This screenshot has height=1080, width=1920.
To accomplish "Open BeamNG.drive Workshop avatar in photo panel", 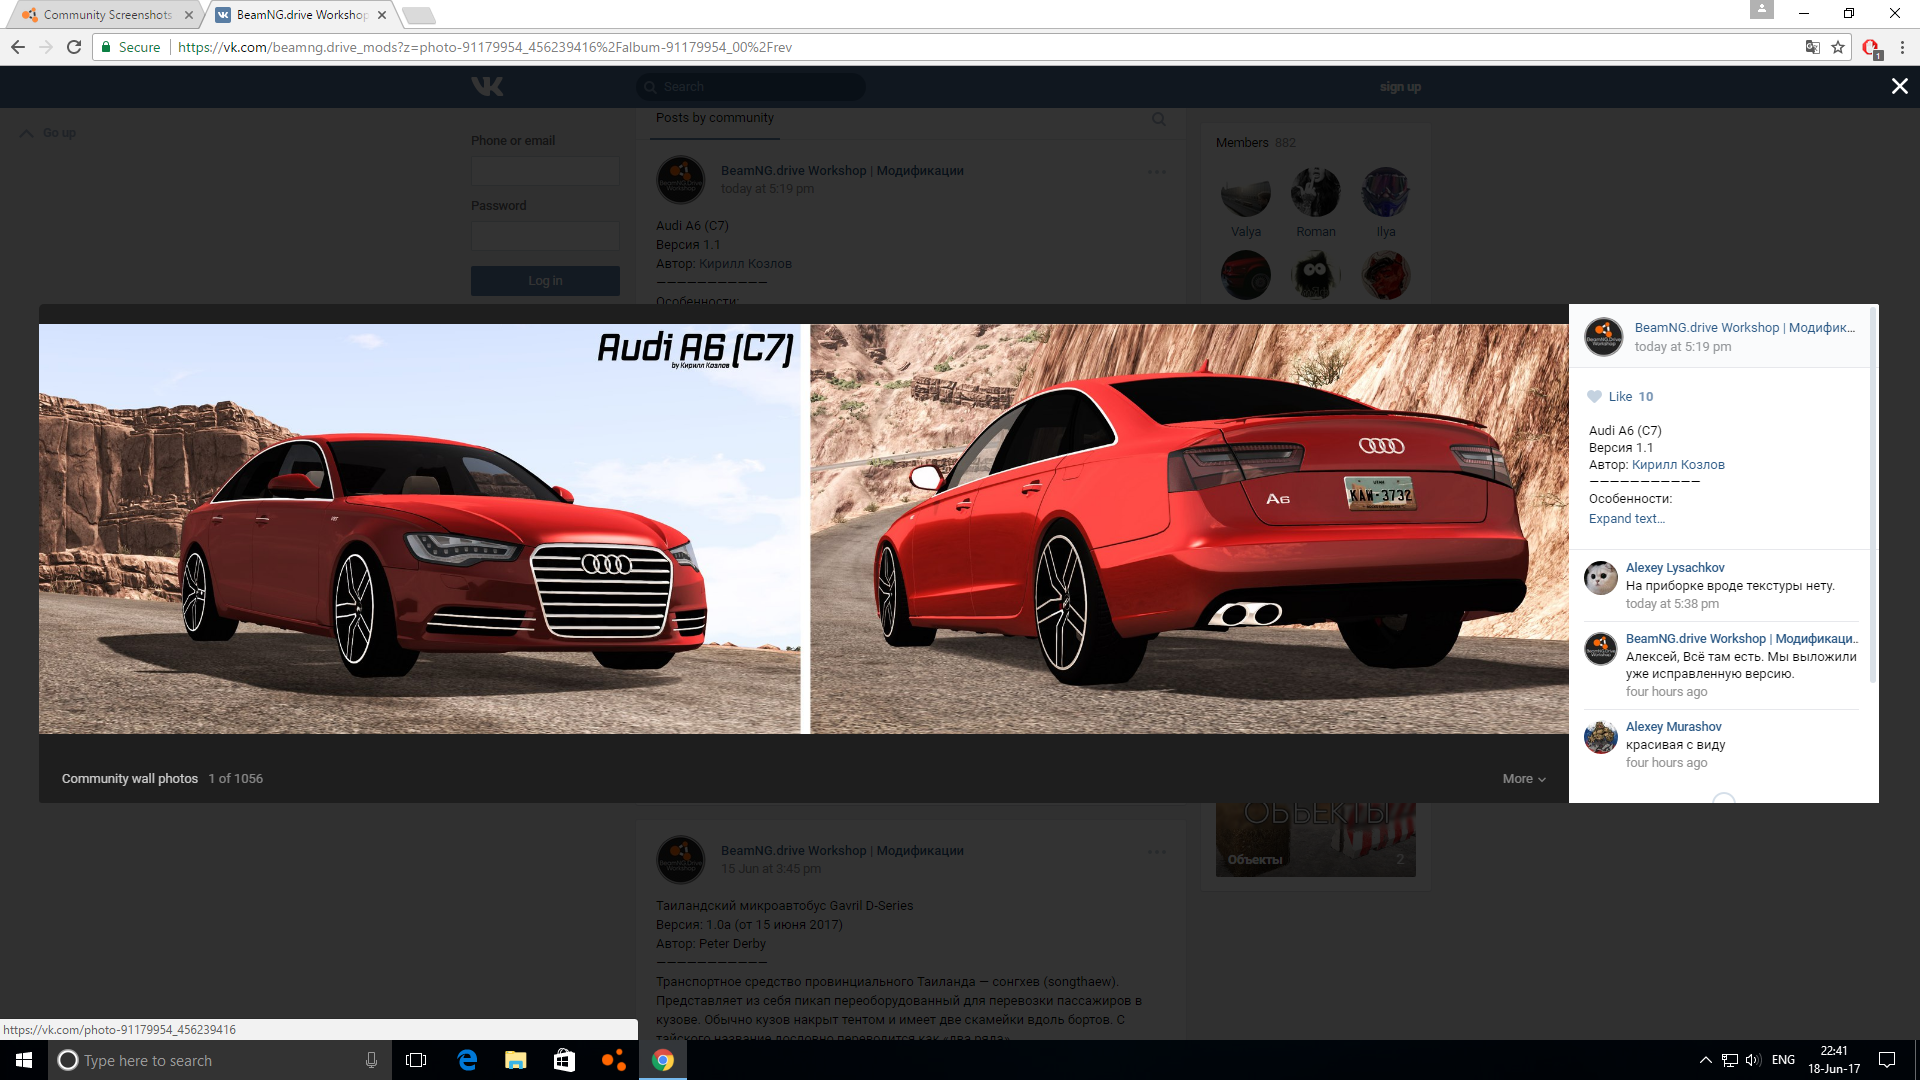I will pyautogui.click(x=1604, y=337).
